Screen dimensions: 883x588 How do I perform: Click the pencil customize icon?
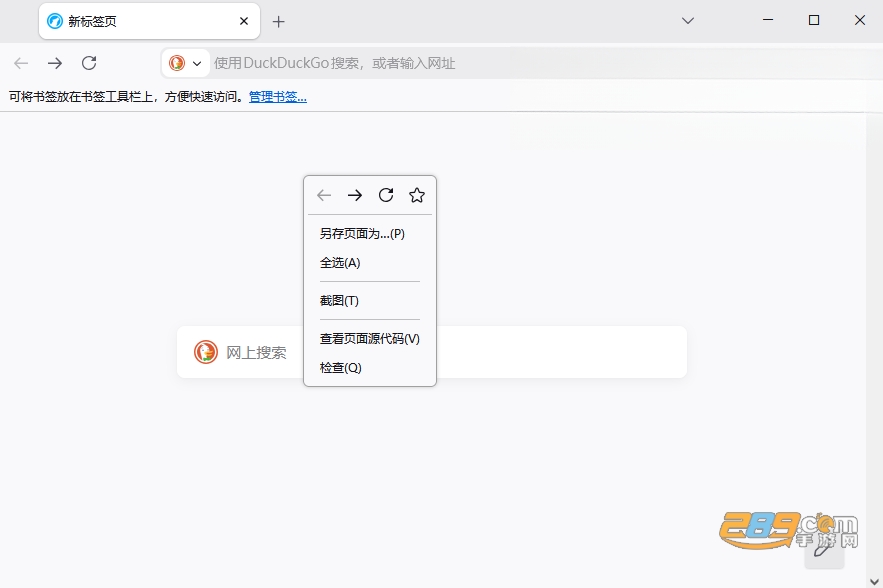tap(824, 551)
